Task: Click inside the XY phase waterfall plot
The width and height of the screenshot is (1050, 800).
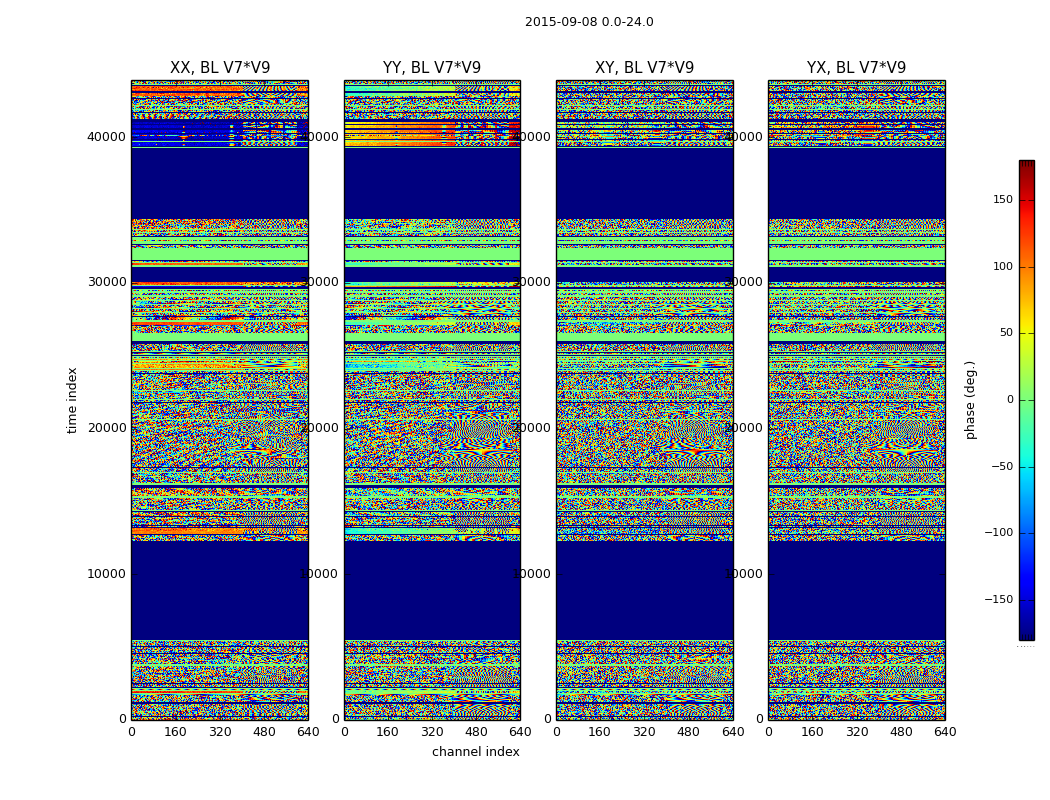Action: [x=644, y=400]
